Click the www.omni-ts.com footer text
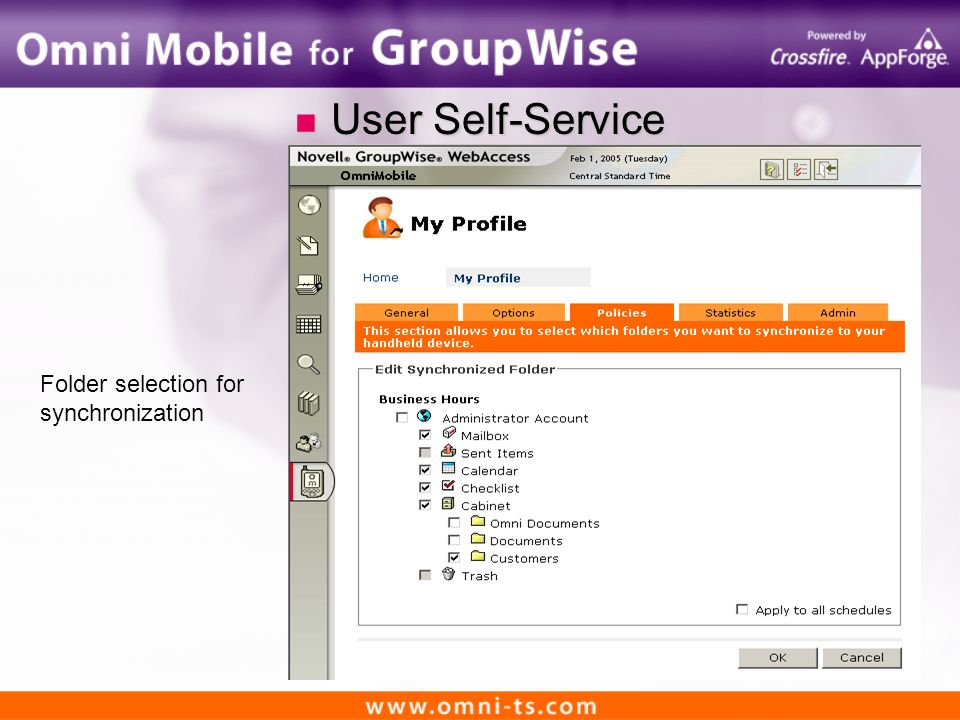The image size is (960, 720). [481, 706]
